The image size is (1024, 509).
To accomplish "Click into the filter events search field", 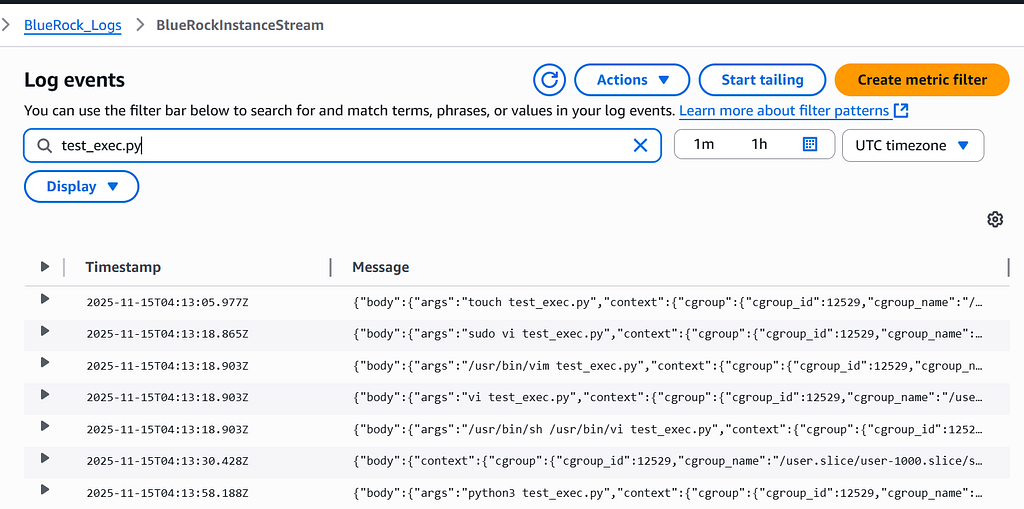I will tap(342, 146).
